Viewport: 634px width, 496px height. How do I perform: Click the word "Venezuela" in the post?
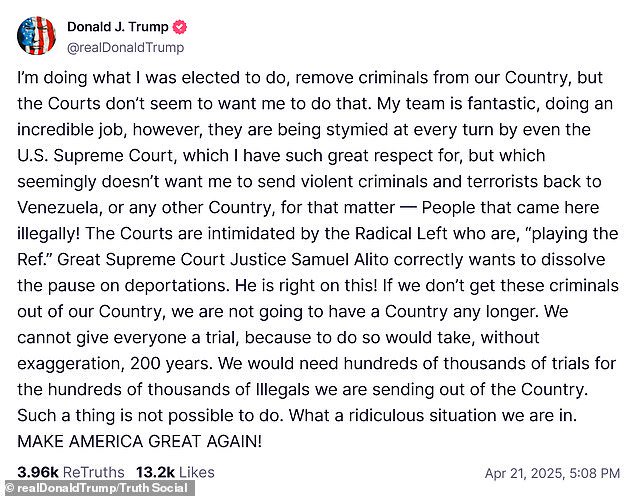60,207
